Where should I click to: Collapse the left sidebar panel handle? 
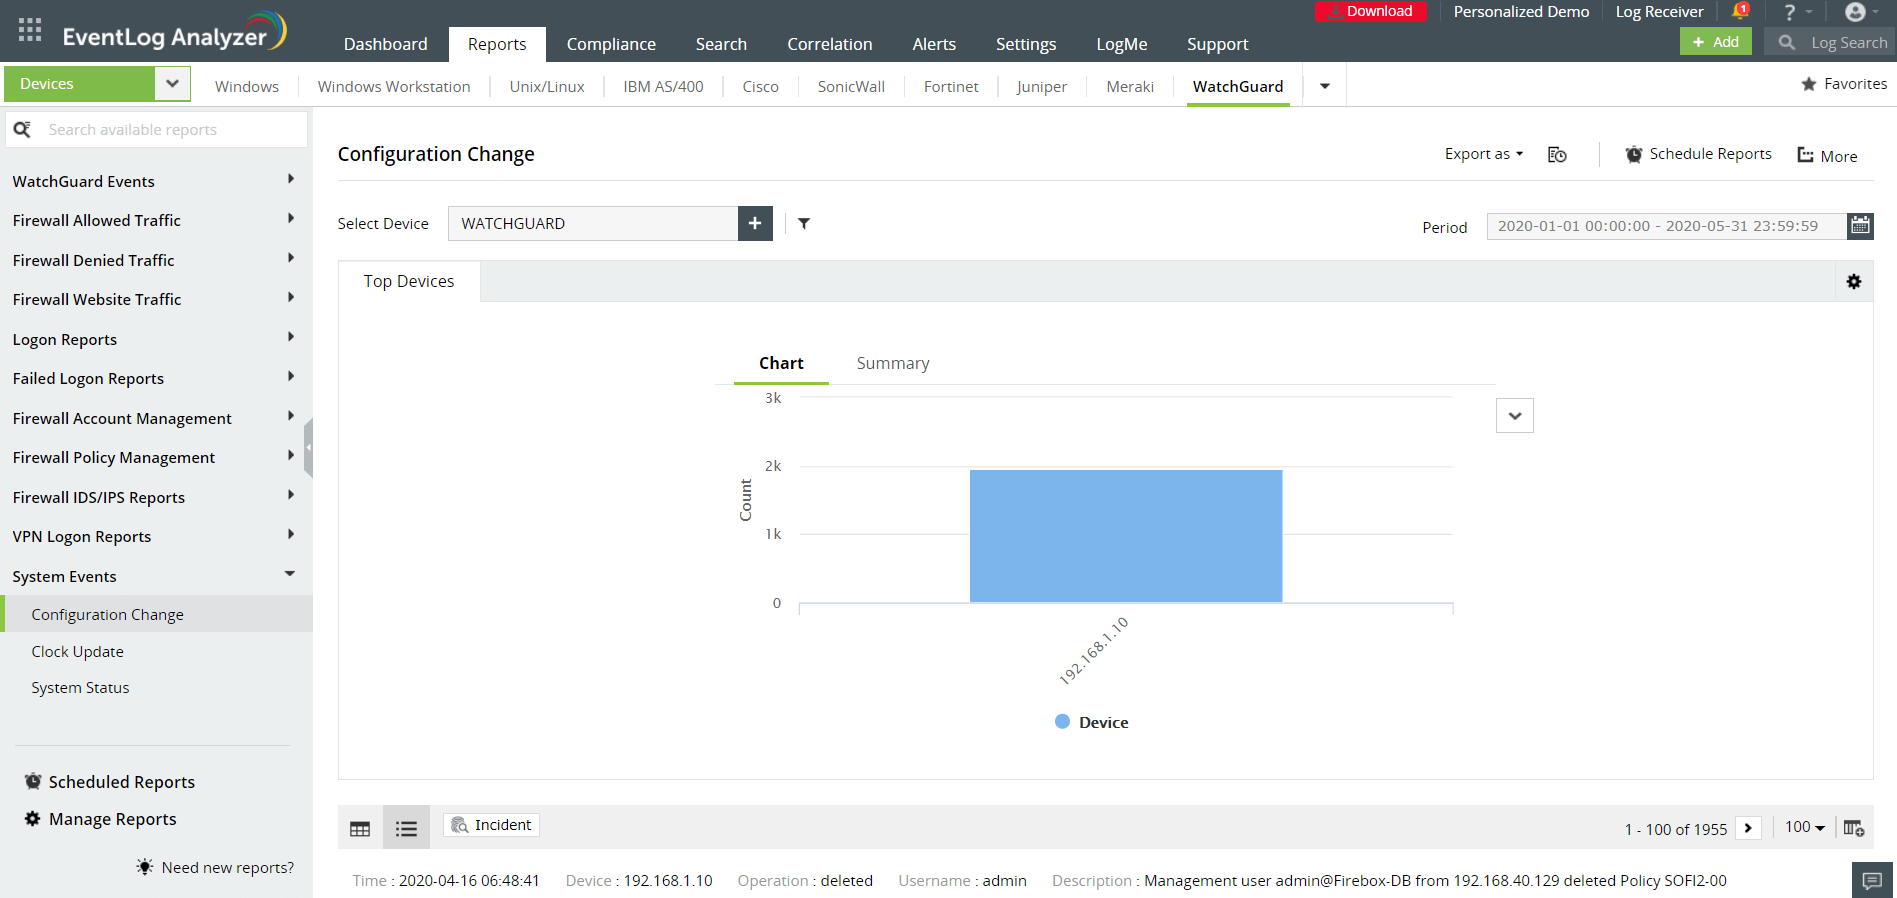[x=308, y=448]
